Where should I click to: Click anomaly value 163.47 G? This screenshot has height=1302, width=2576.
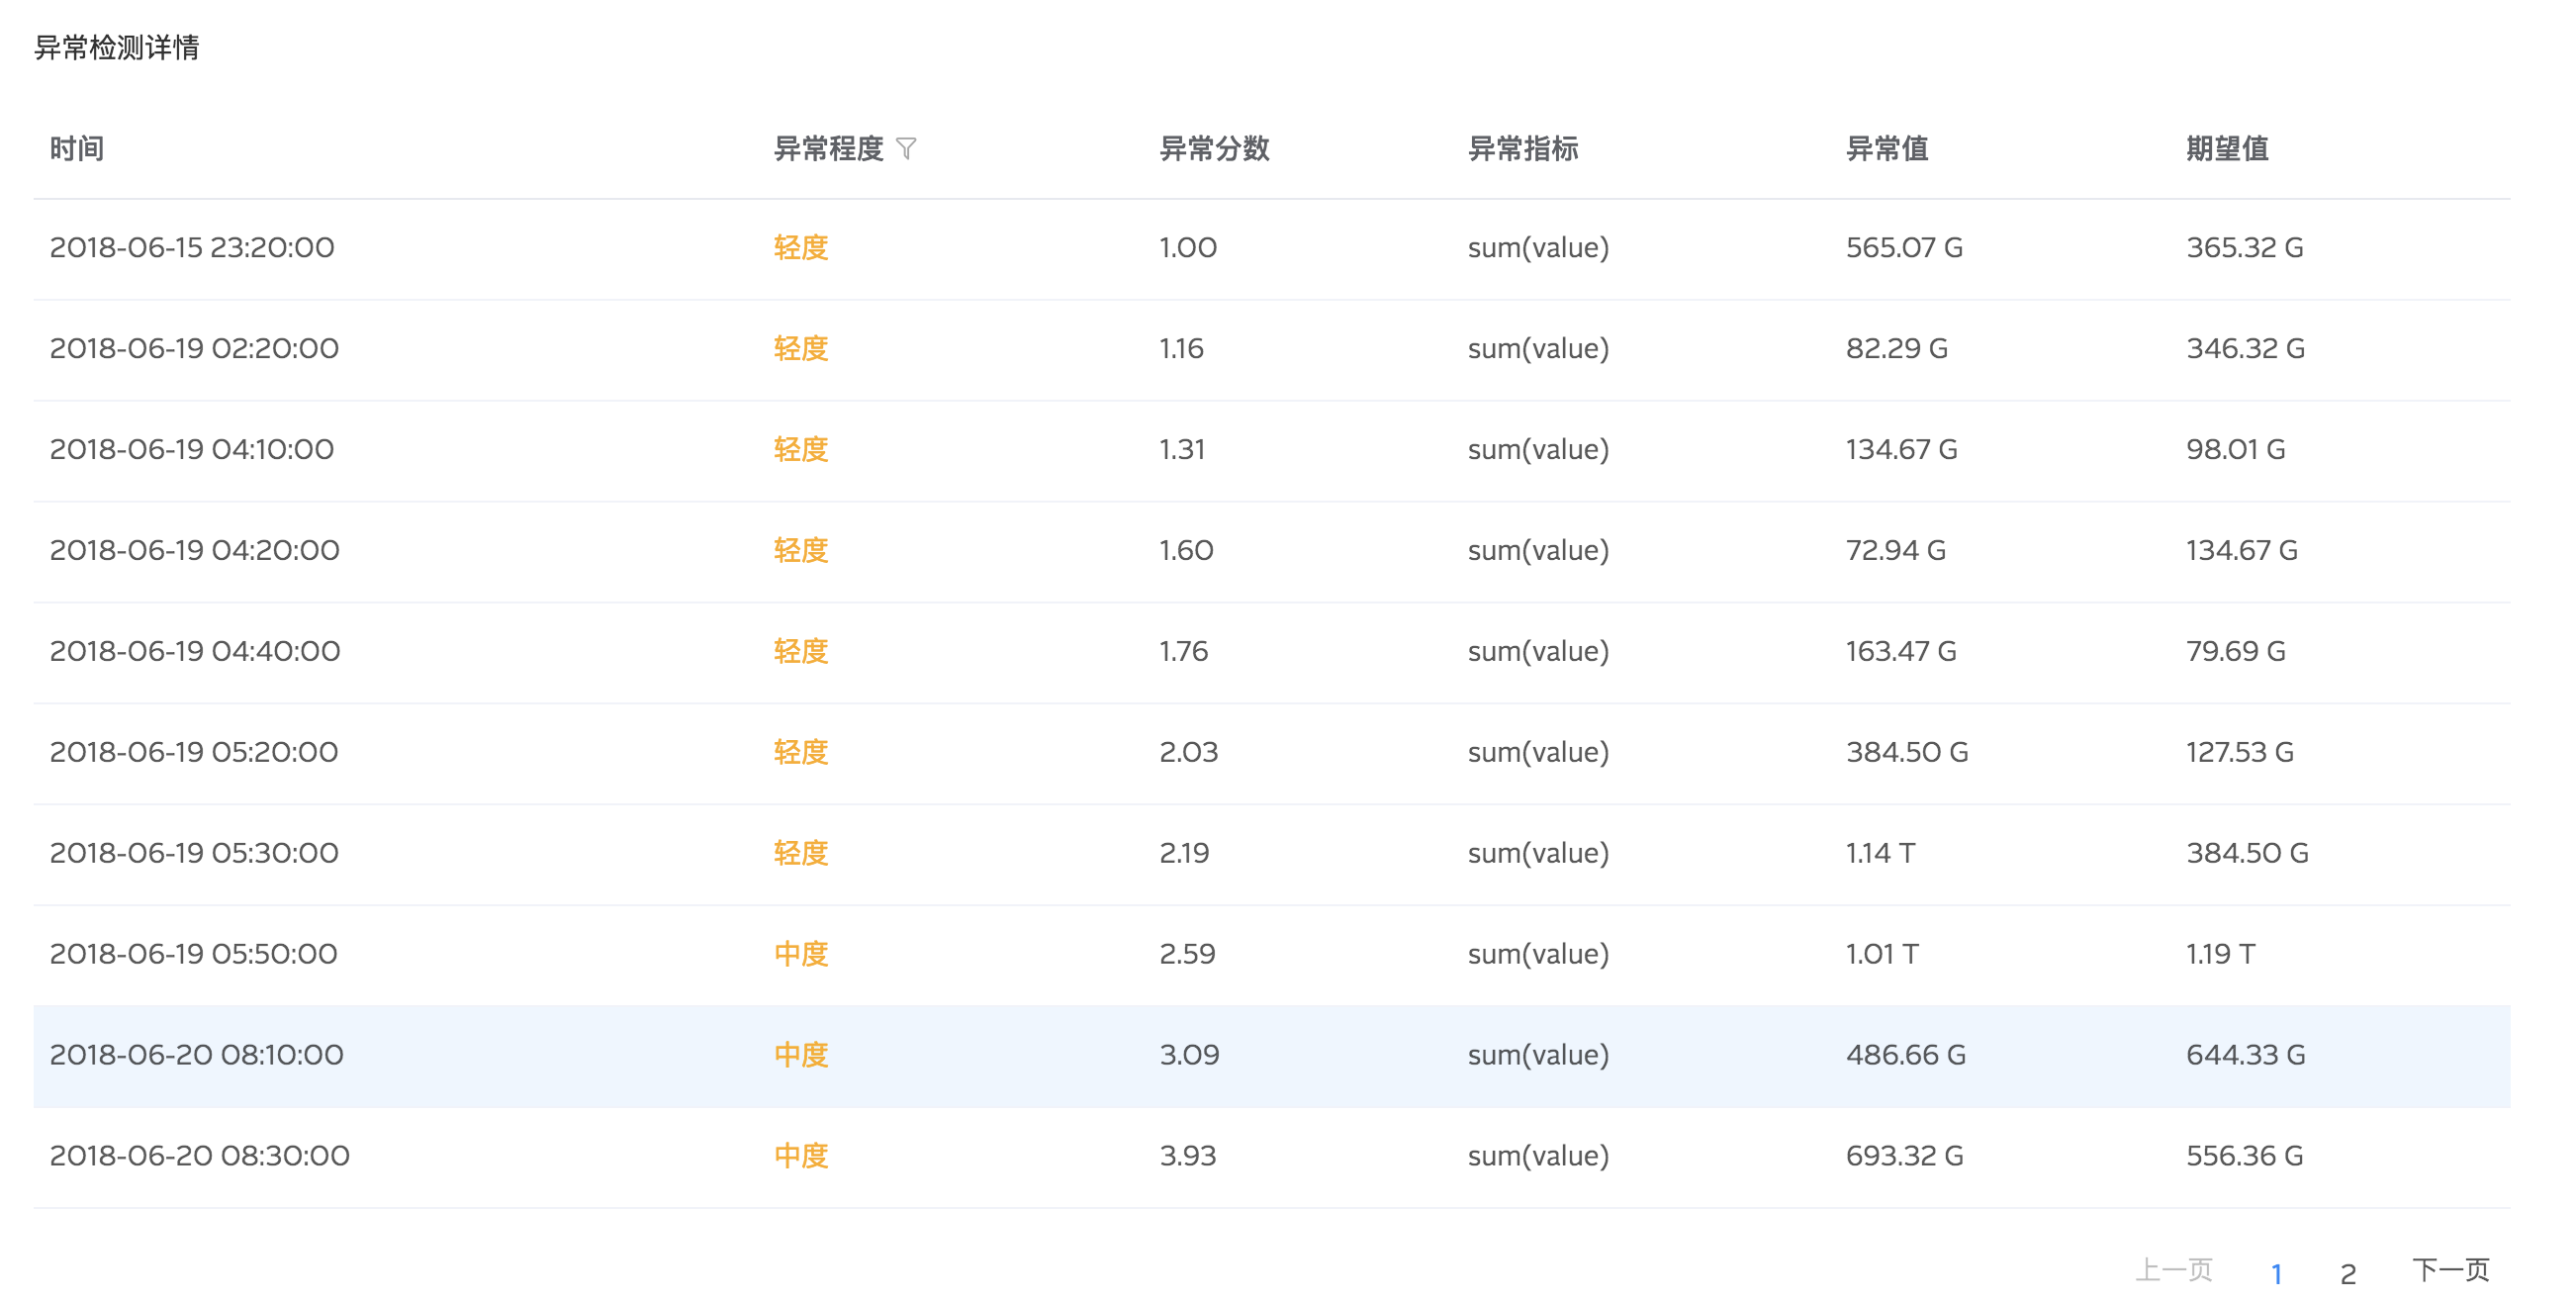[1901, 651]
